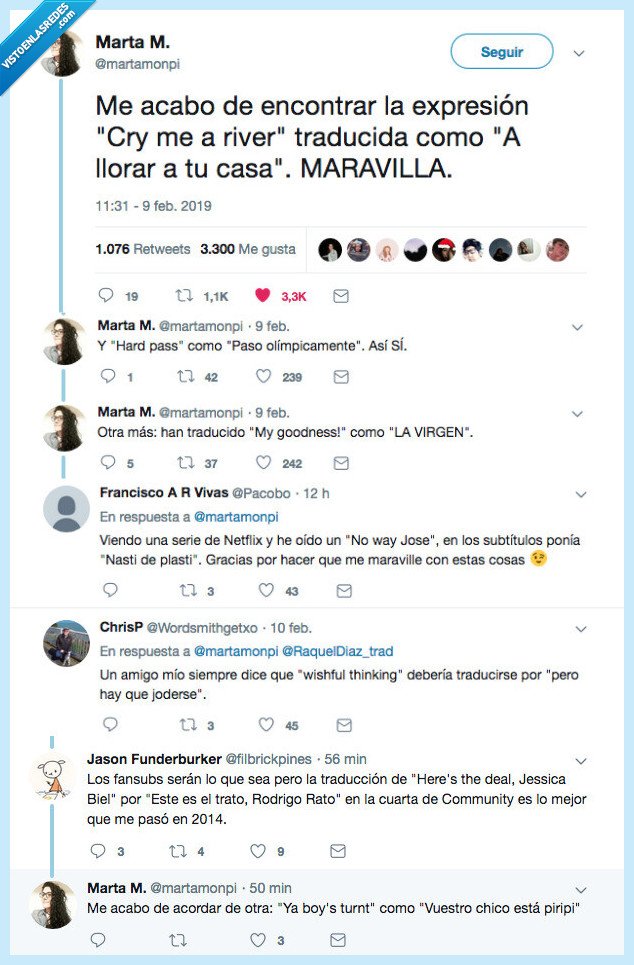The image size is (634, 965).
Task: Reply to ChrisP's wishful thinking tweet
Action: click(x=110, y=725)
